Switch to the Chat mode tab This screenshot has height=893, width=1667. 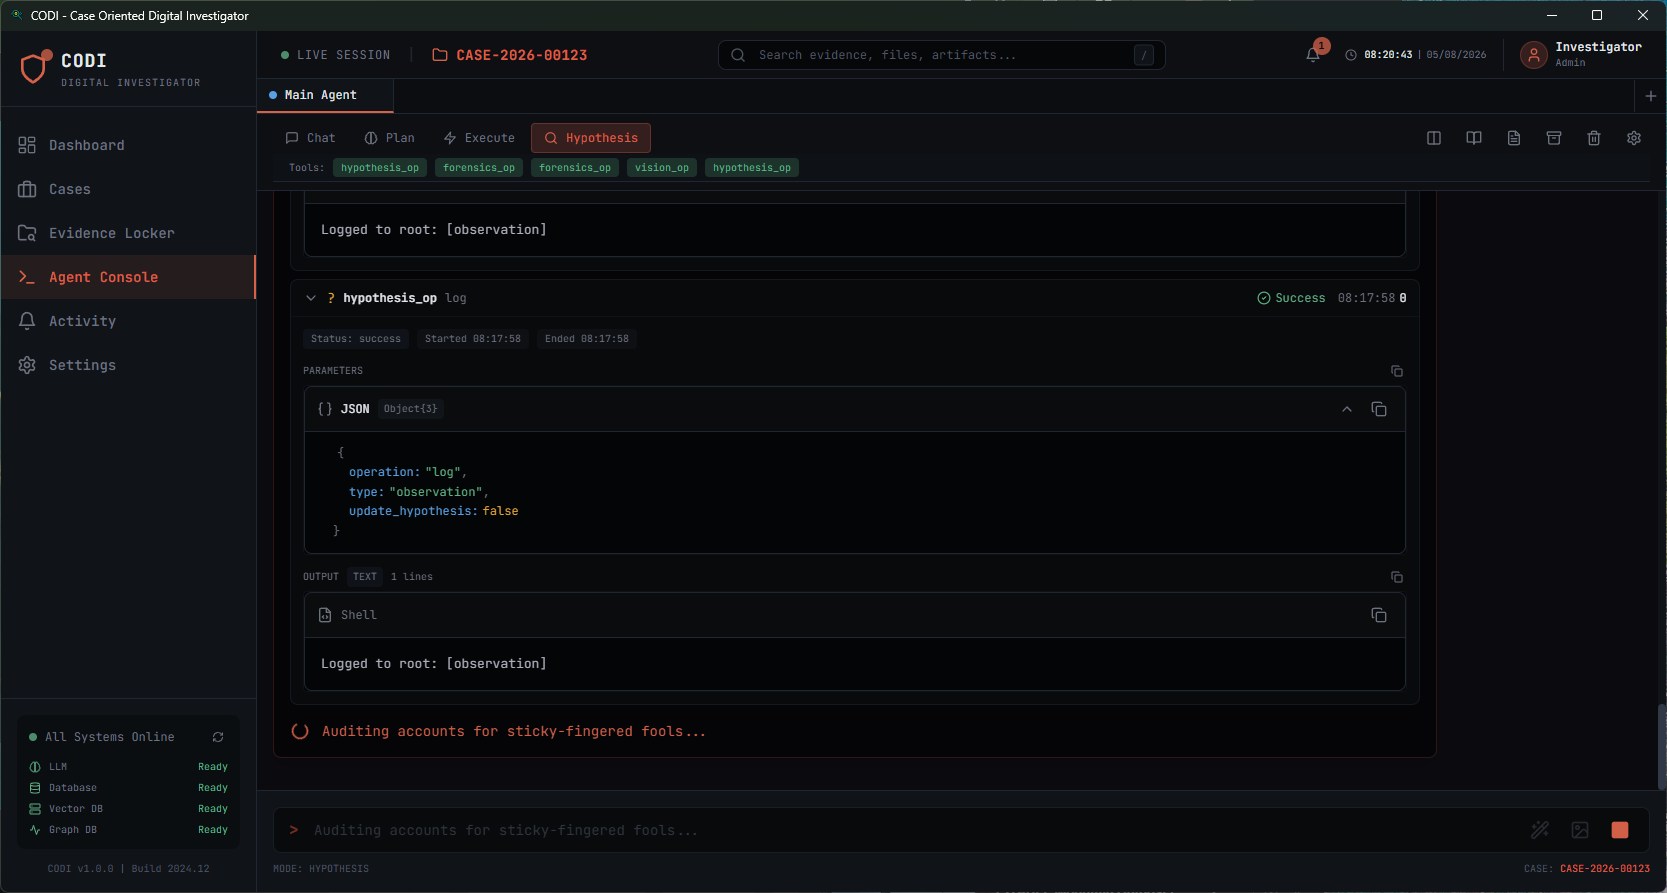(311, 138)
